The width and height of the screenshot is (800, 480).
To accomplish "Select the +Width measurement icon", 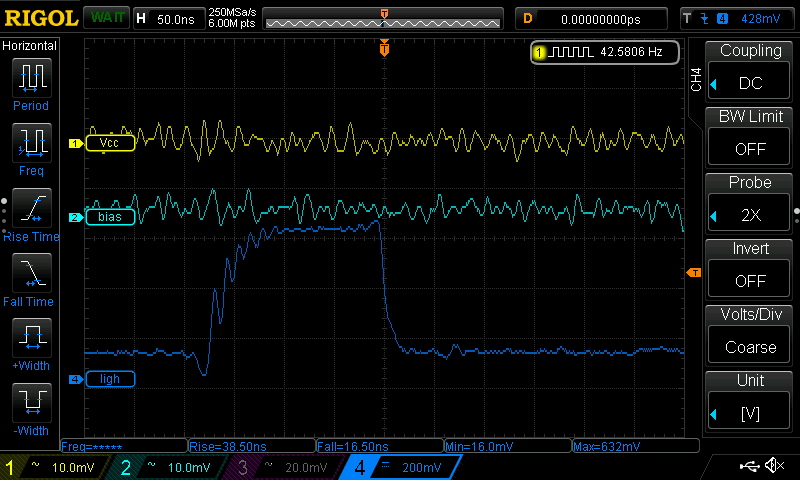I will point(32,338).
